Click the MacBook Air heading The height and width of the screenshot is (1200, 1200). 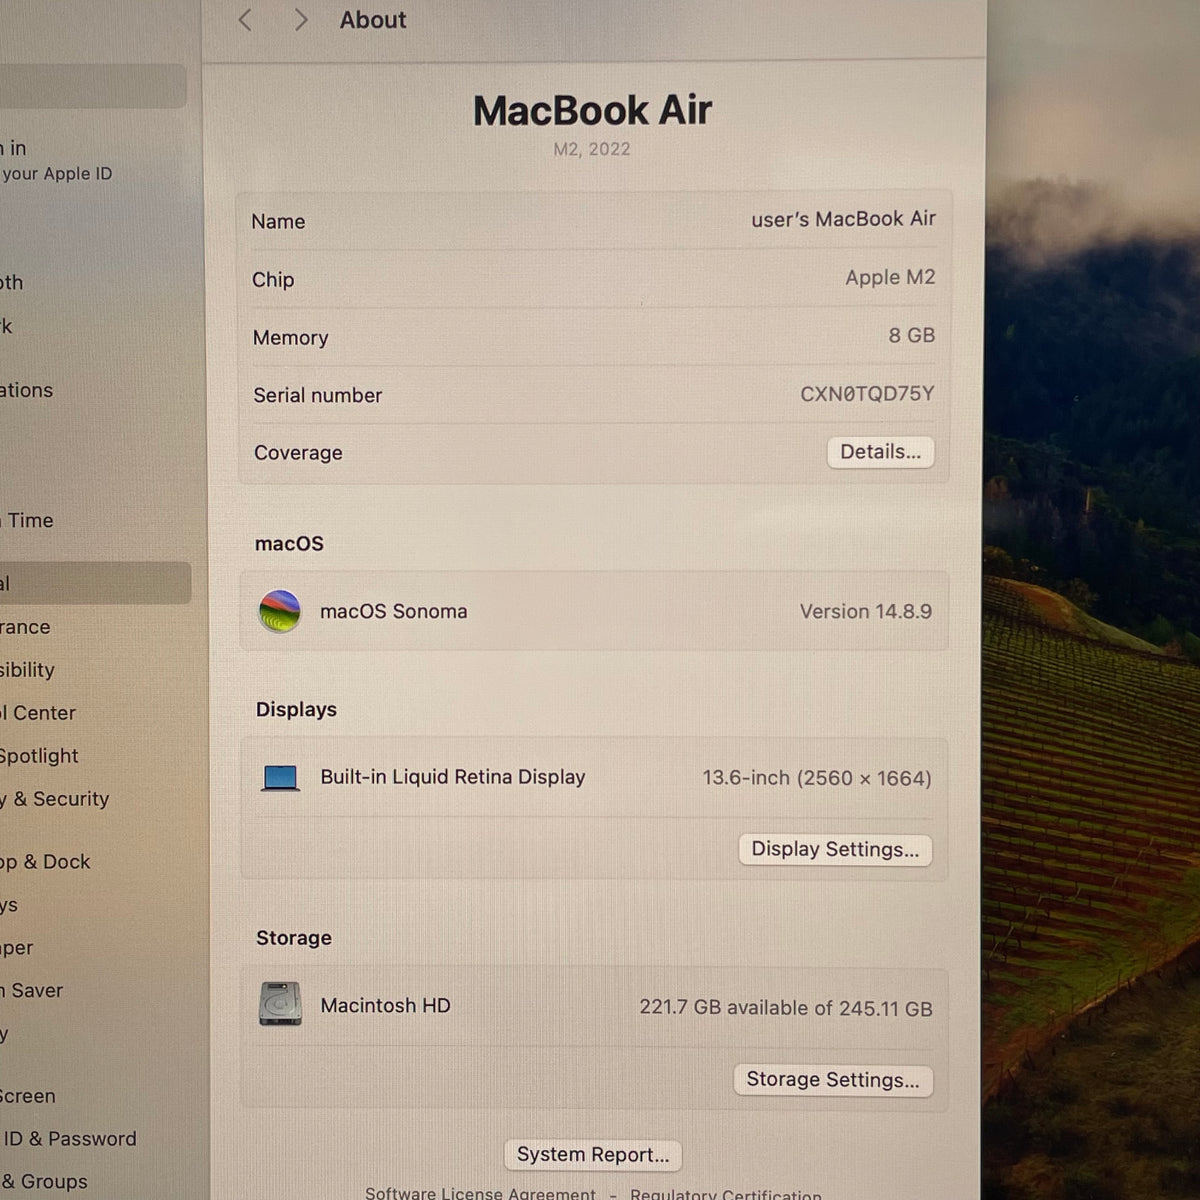click(592, 110)
